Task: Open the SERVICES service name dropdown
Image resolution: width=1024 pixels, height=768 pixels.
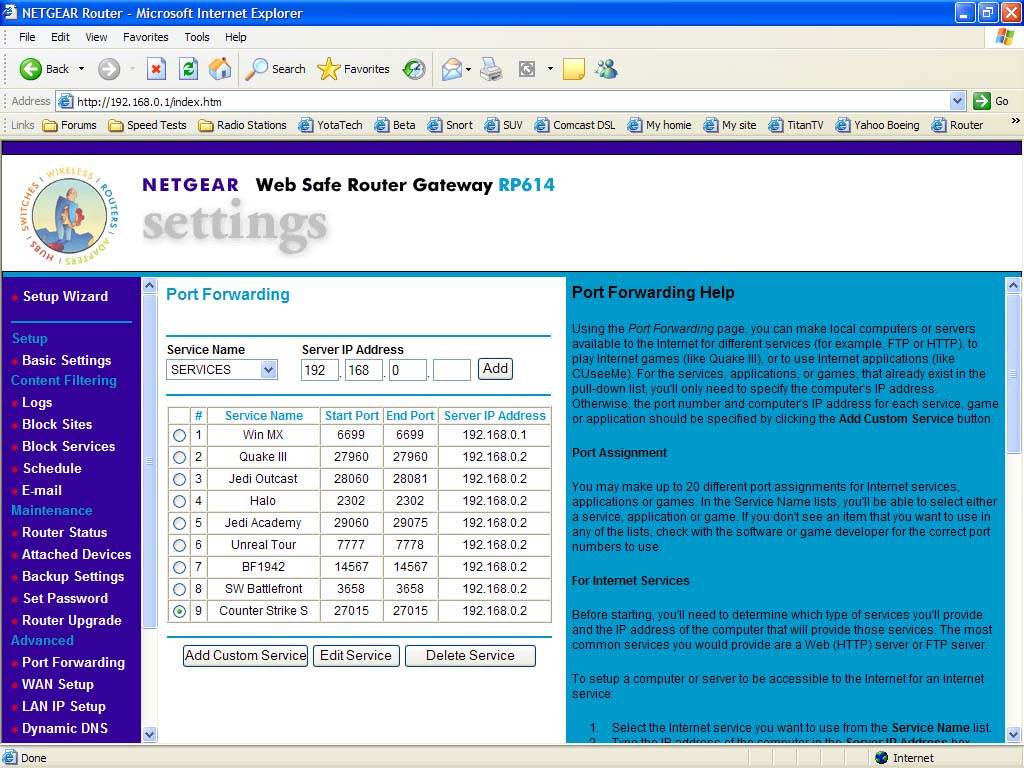Action: [222, 370]
